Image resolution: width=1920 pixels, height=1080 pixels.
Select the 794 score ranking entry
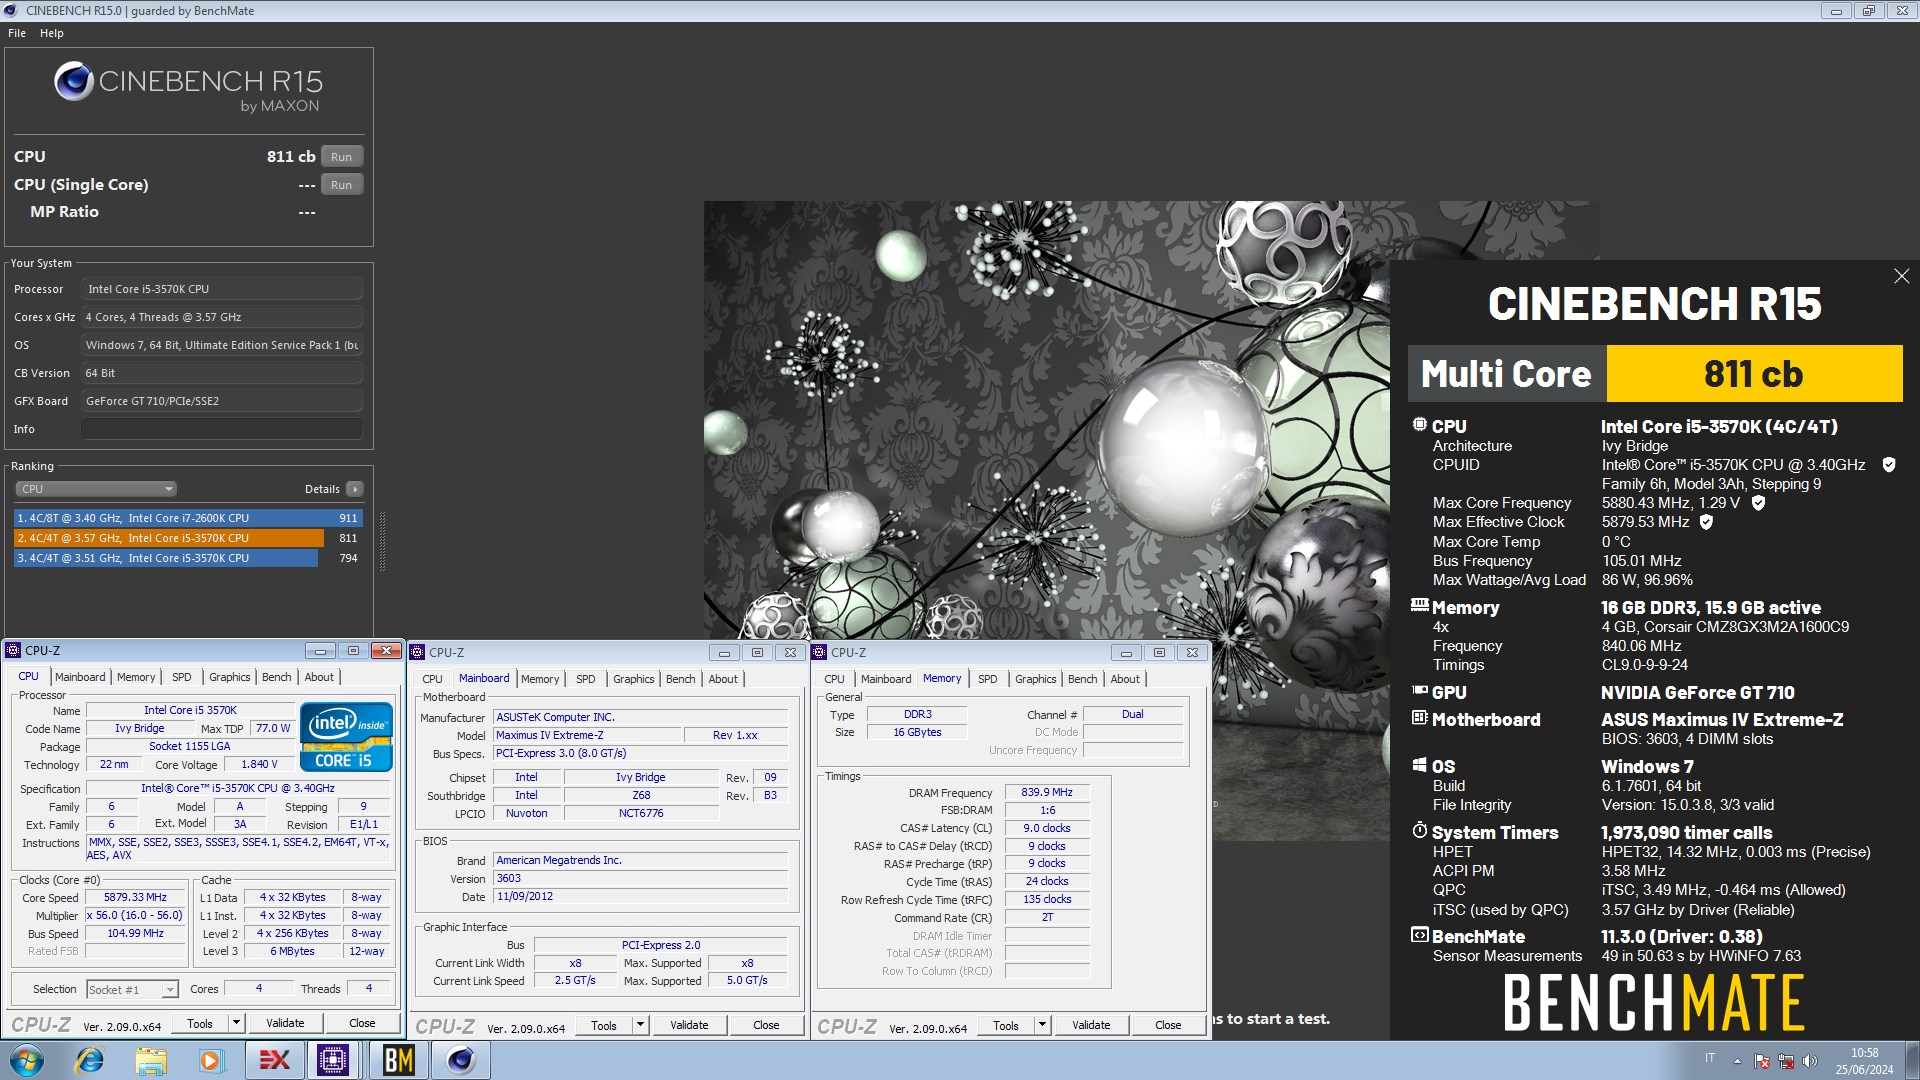click(188, 558)
